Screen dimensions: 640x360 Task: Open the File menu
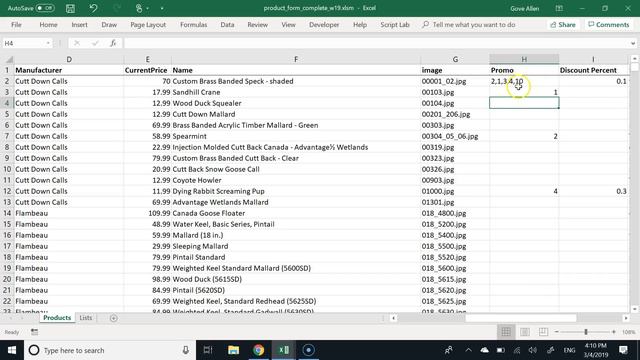pos(16,25)
